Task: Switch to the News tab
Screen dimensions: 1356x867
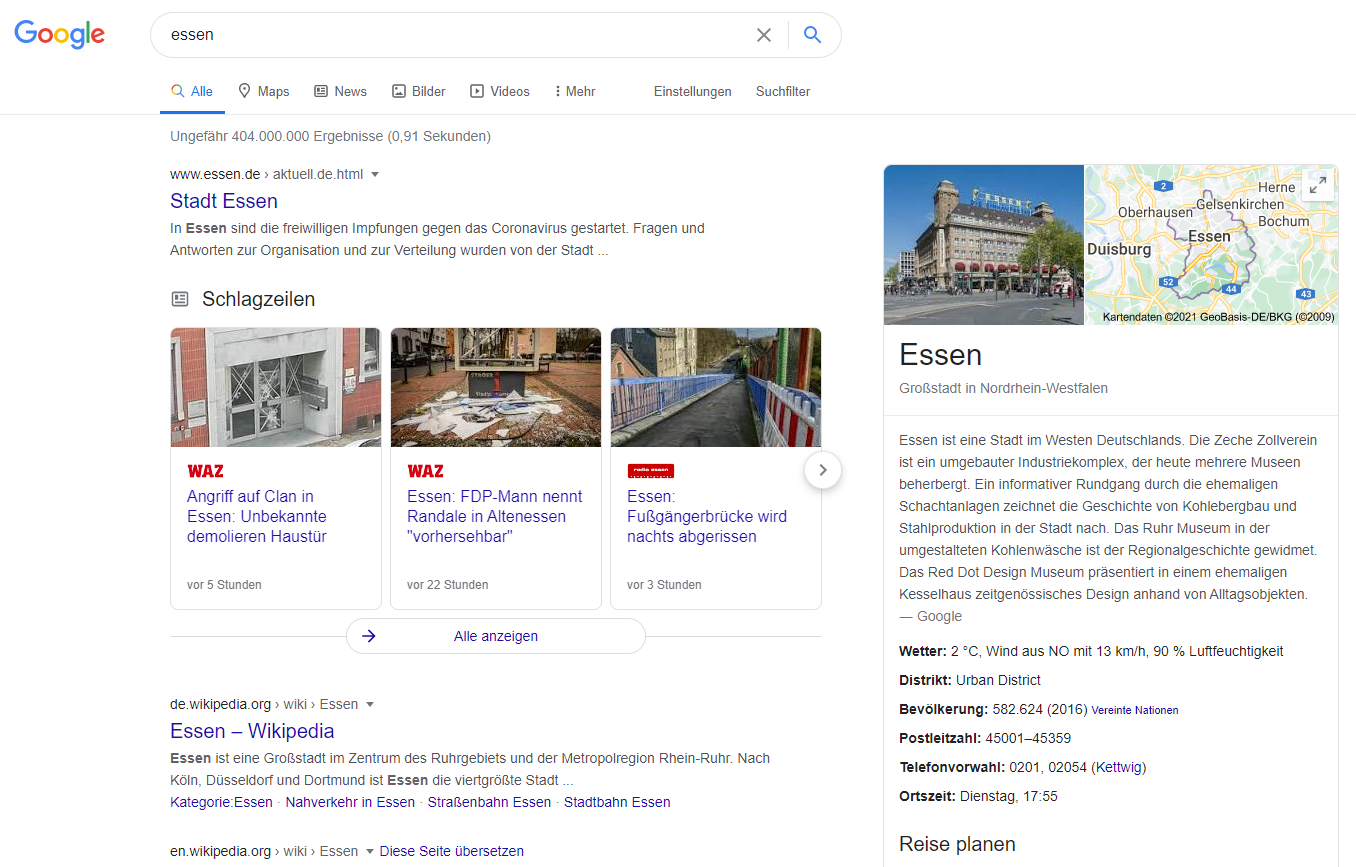Action: point(340,91)
